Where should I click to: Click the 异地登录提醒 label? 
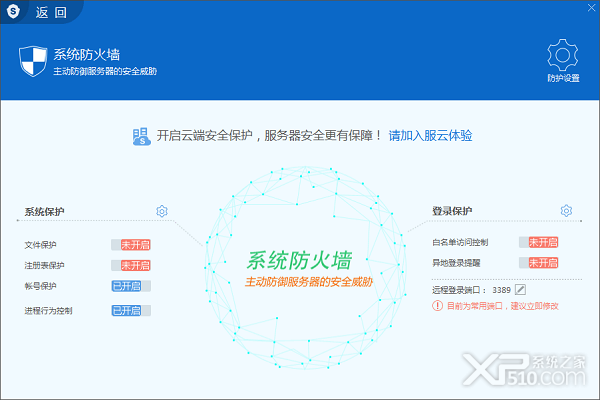[x=456, y=263]
